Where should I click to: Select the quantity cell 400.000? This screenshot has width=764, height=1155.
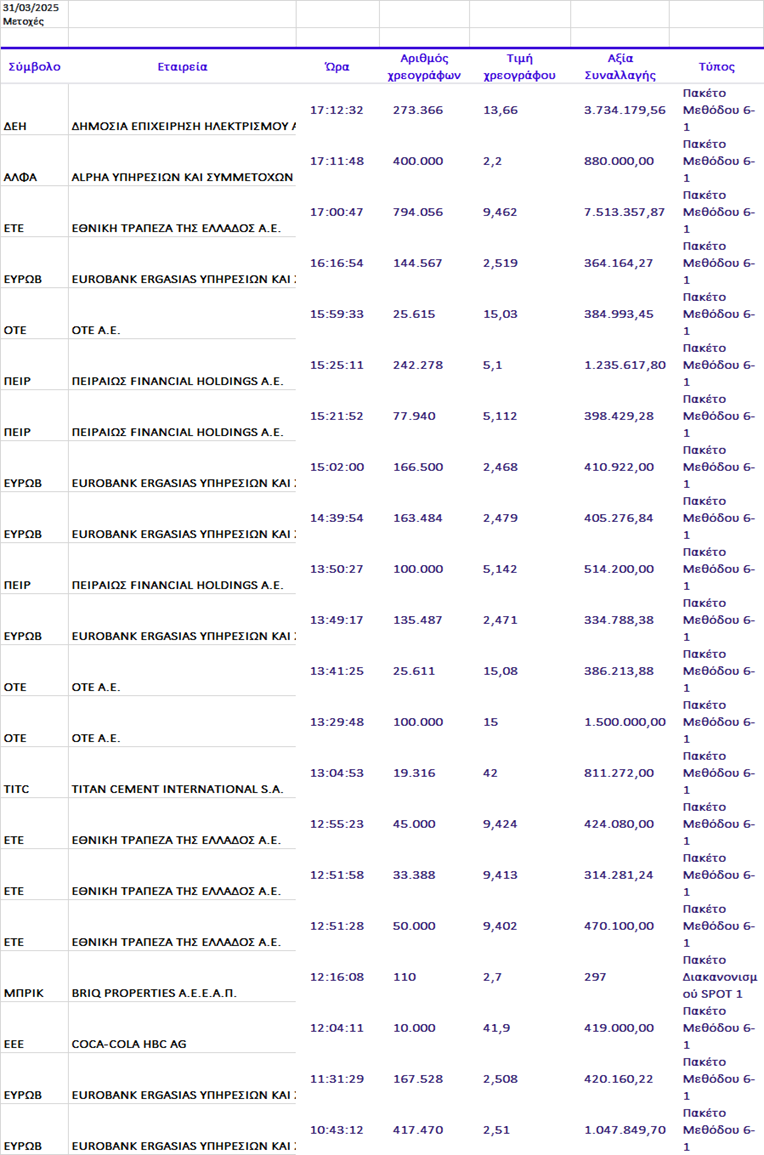(x=418, y=161)
